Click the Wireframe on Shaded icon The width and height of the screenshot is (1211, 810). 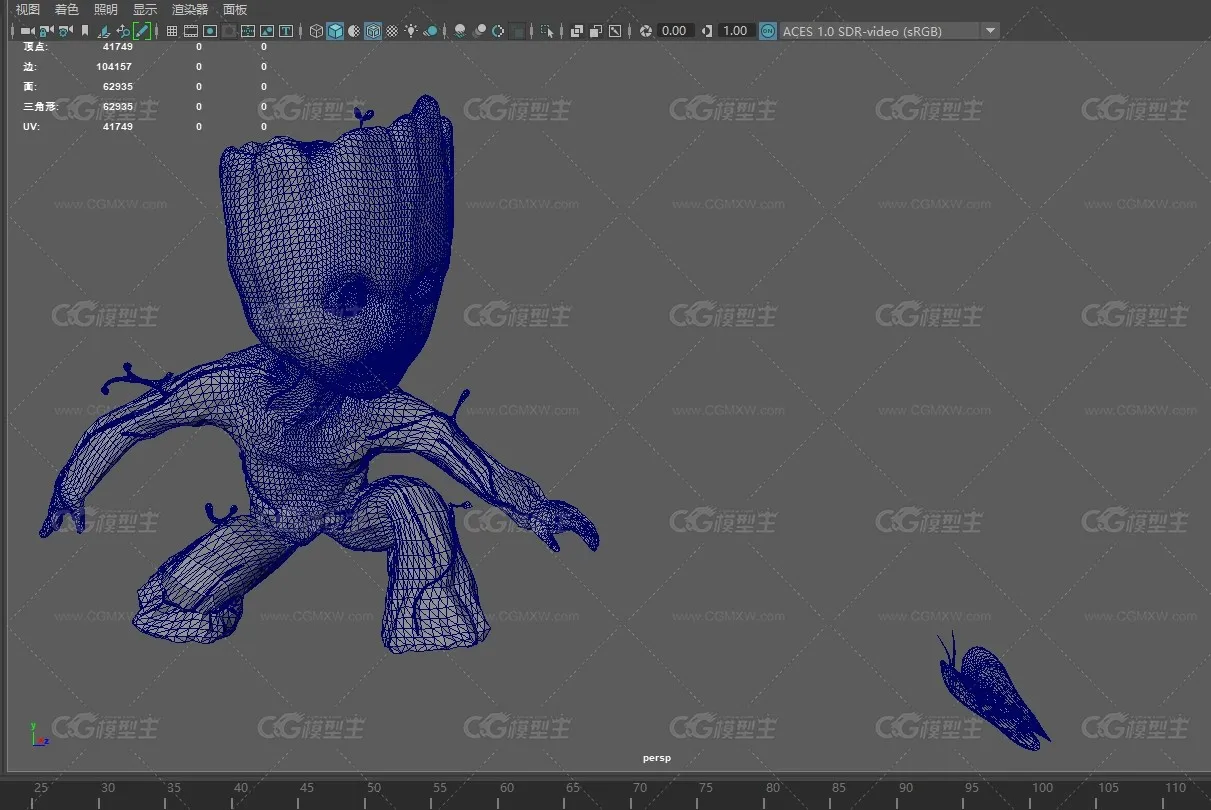(373, 31)
